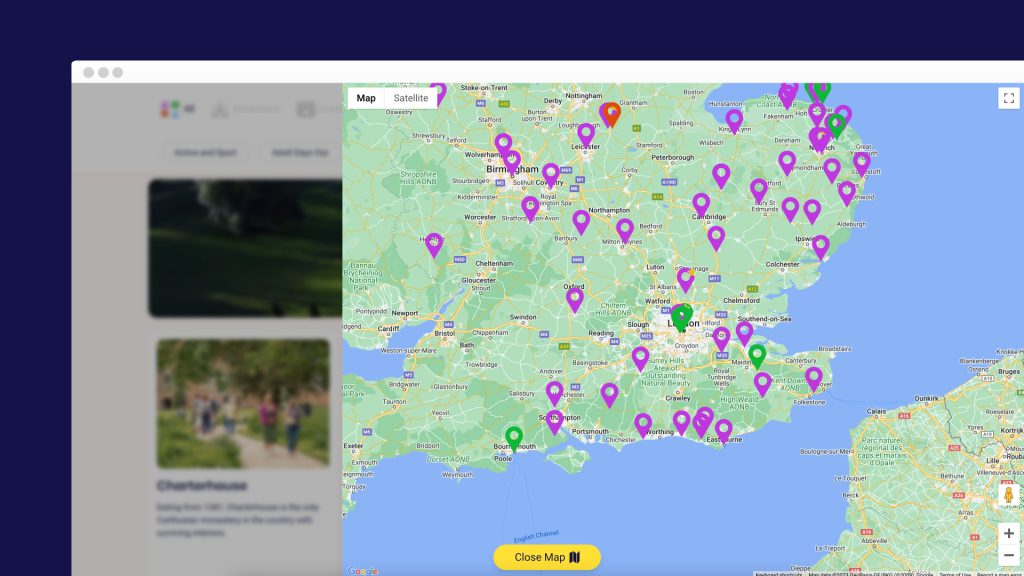Open the dark green landscape photo card
Viewport: 1024px width, 576px height.
pyautogui.click(x=246, y=248)
